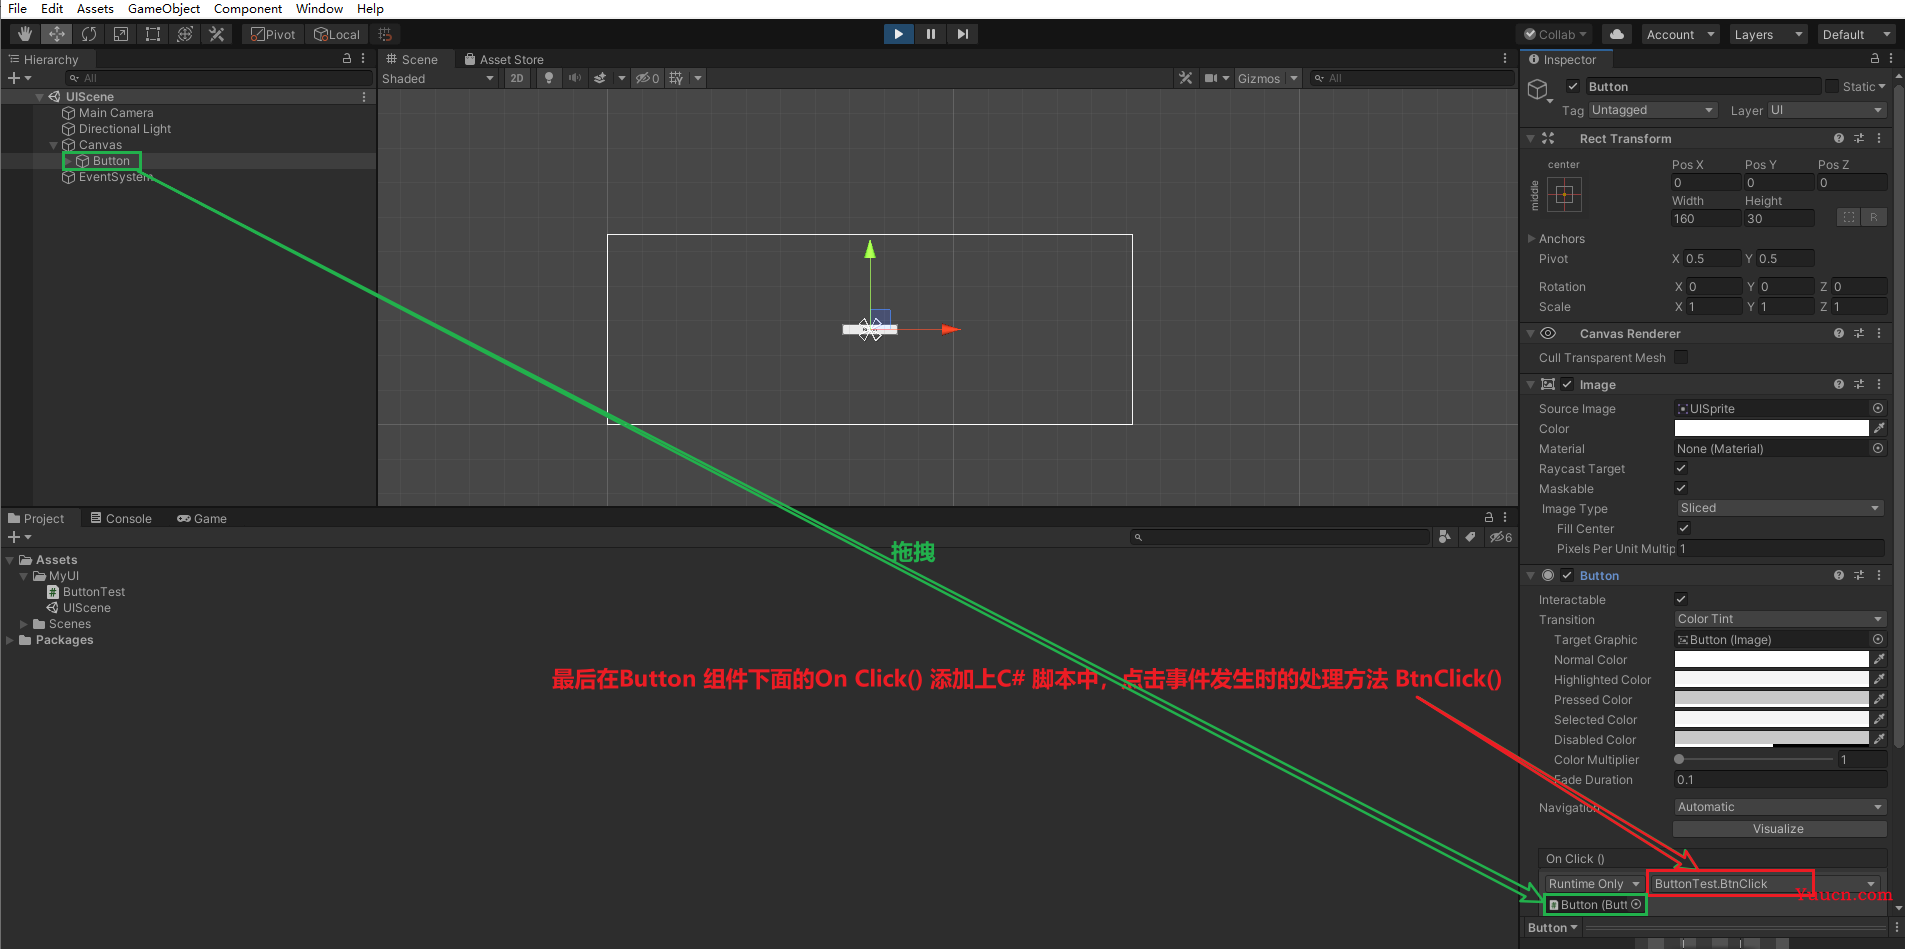Open Image Type Sliced dropdown
The height and width of the screenshot is (949, 1905).
(1780, 508)
